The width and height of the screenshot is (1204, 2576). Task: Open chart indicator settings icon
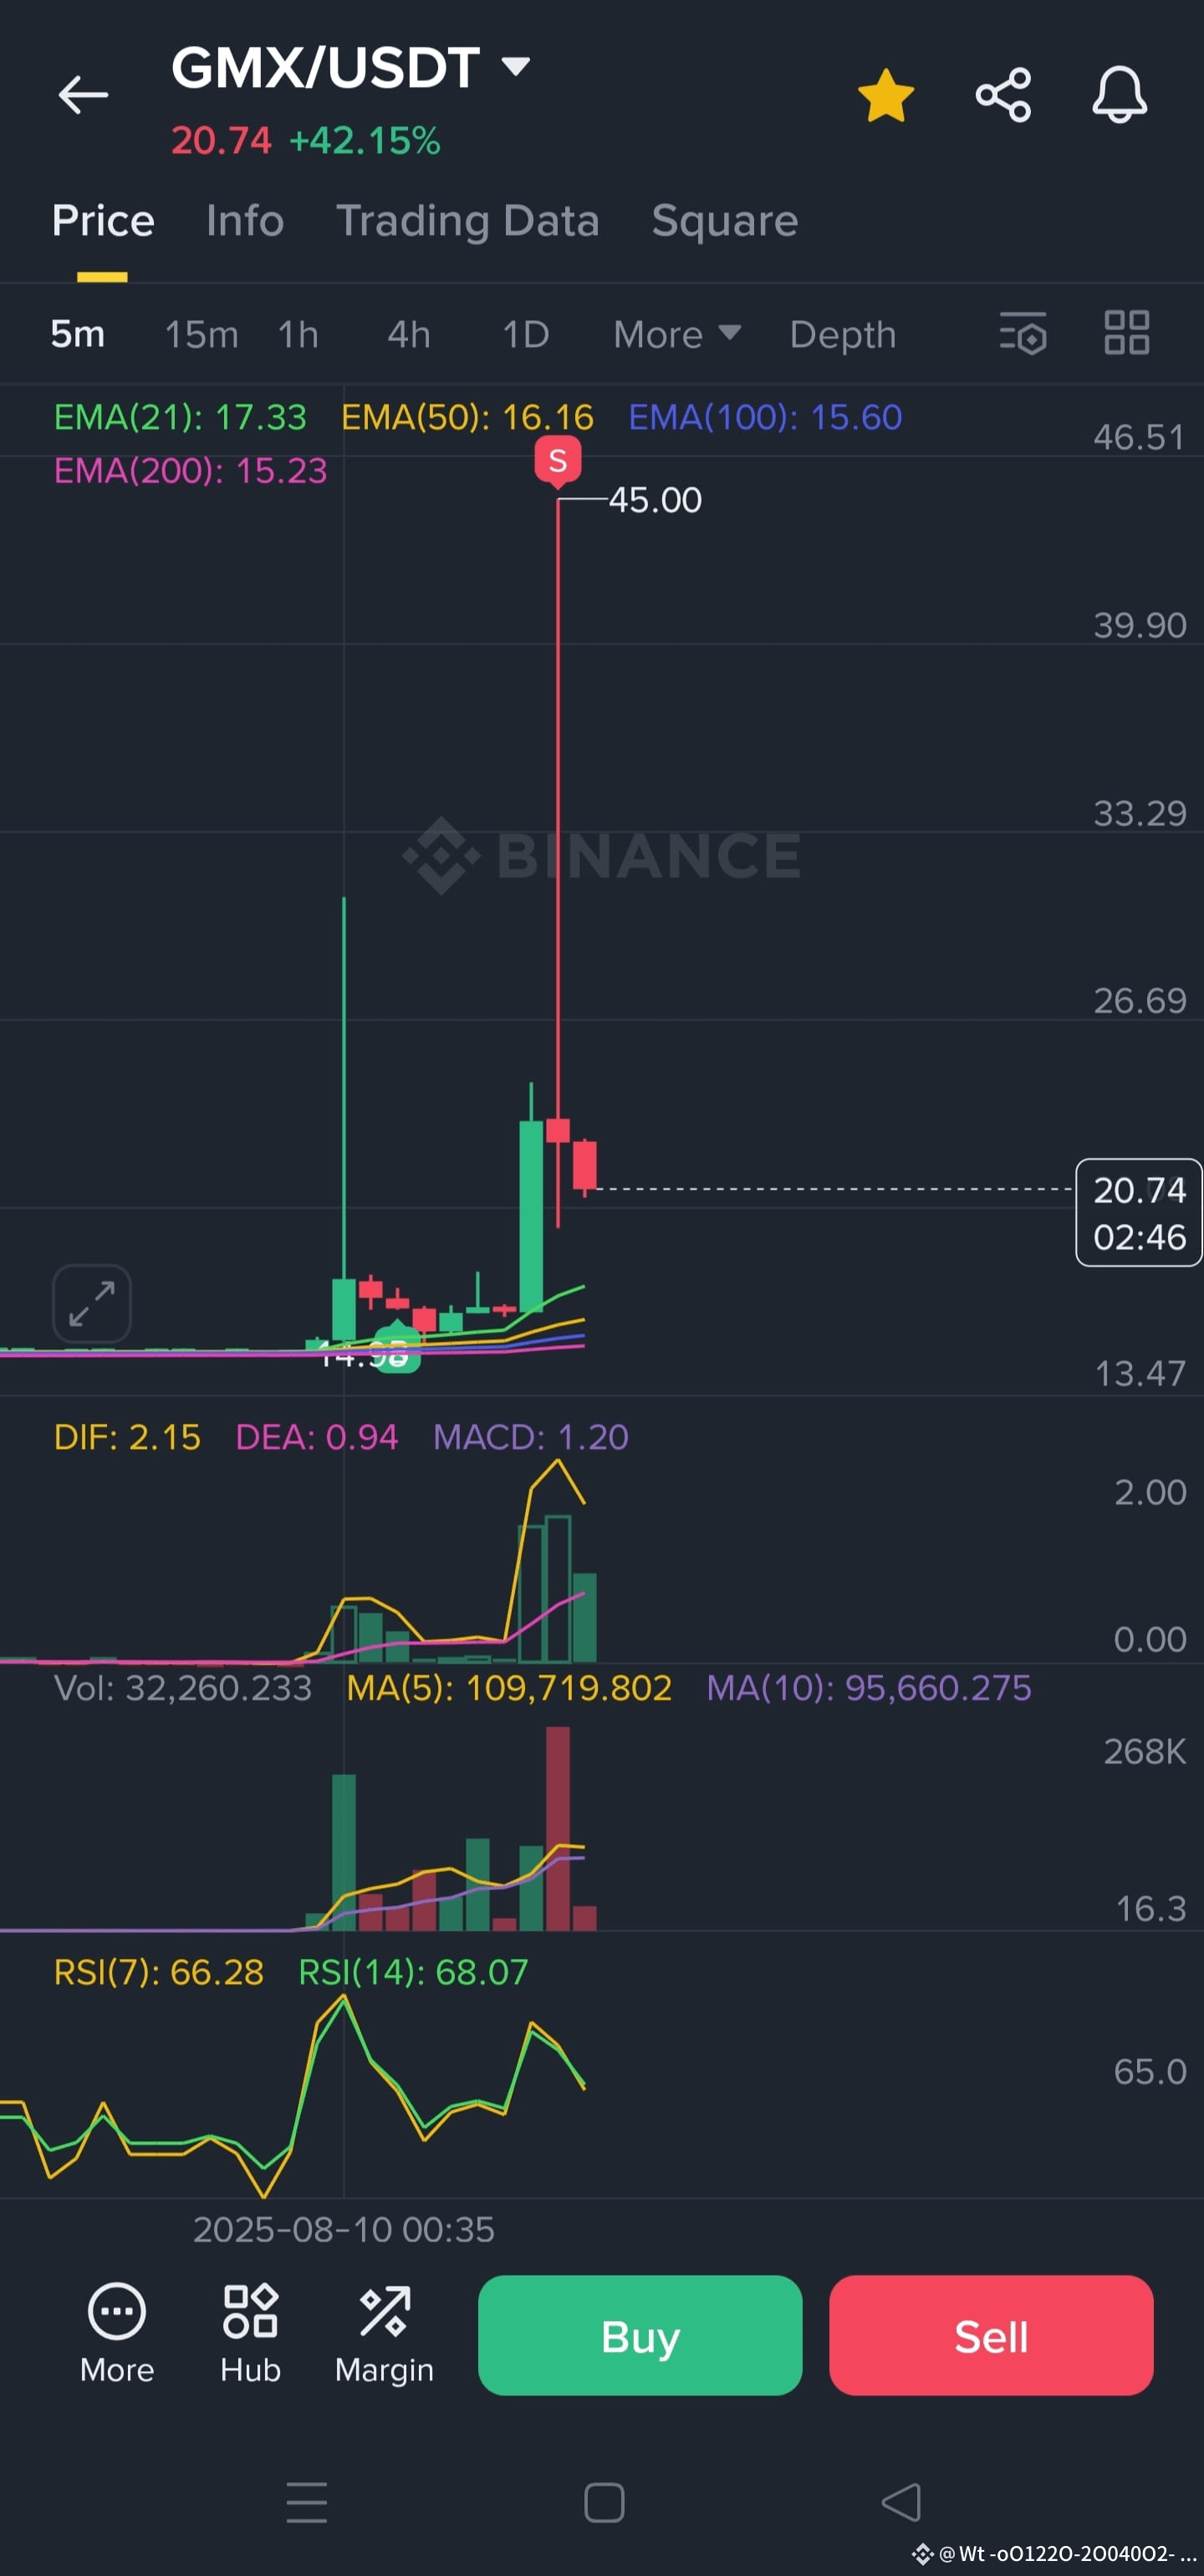(x=1023, y=333)
